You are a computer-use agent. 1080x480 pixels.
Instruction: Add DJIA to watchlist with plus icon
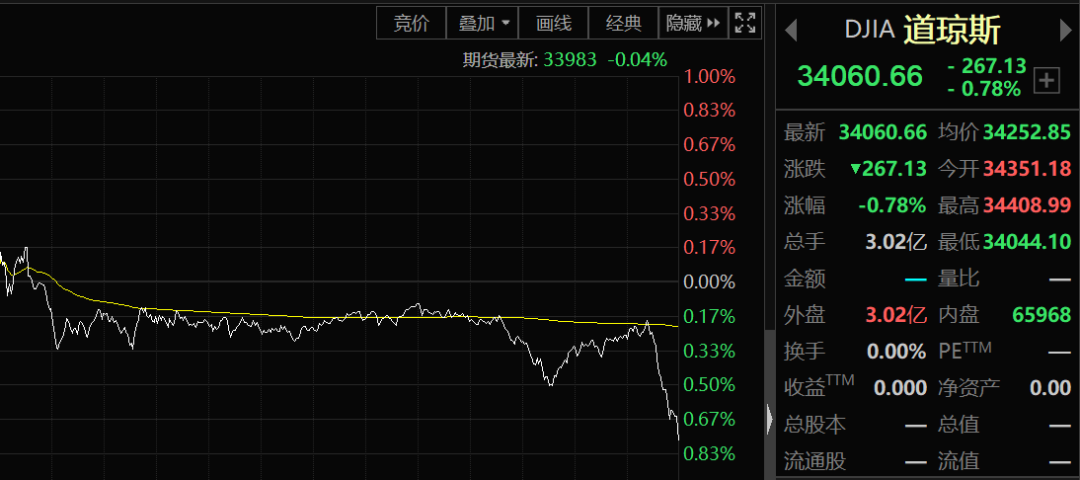pyautogui.click(x=1046, y=81)
